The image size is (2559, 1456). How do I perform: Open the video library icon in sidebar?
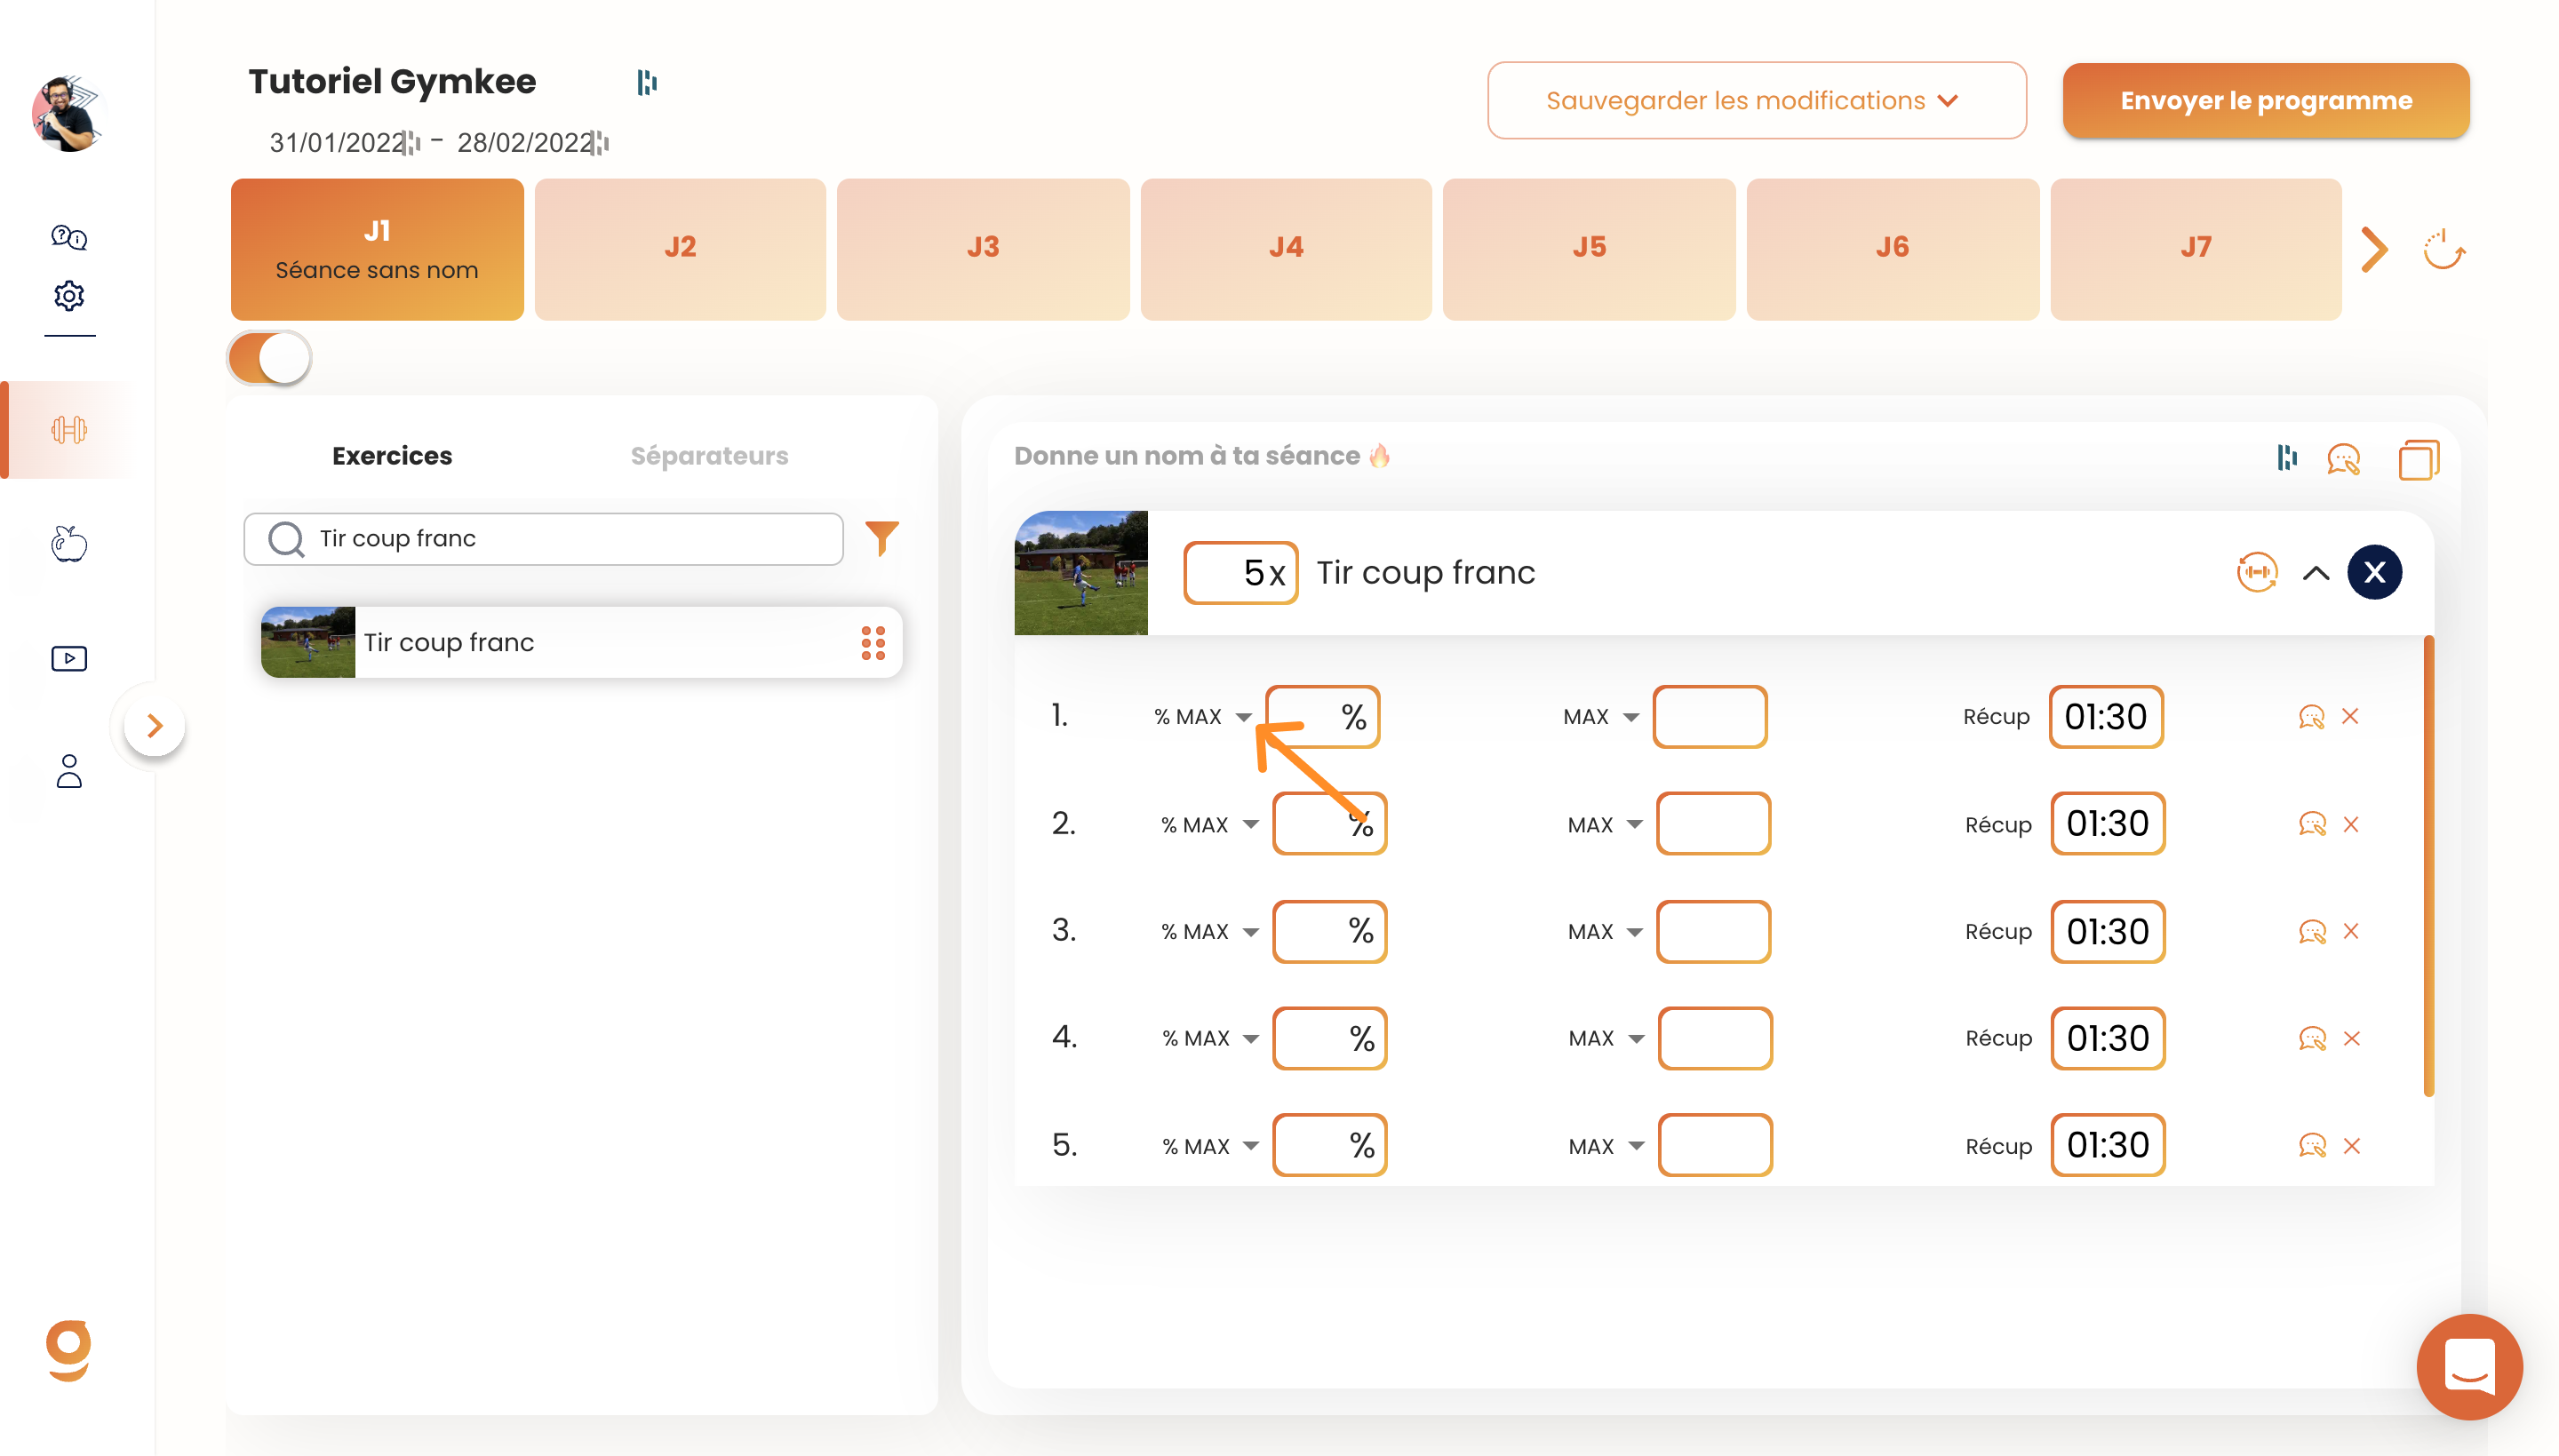(69, 658)
